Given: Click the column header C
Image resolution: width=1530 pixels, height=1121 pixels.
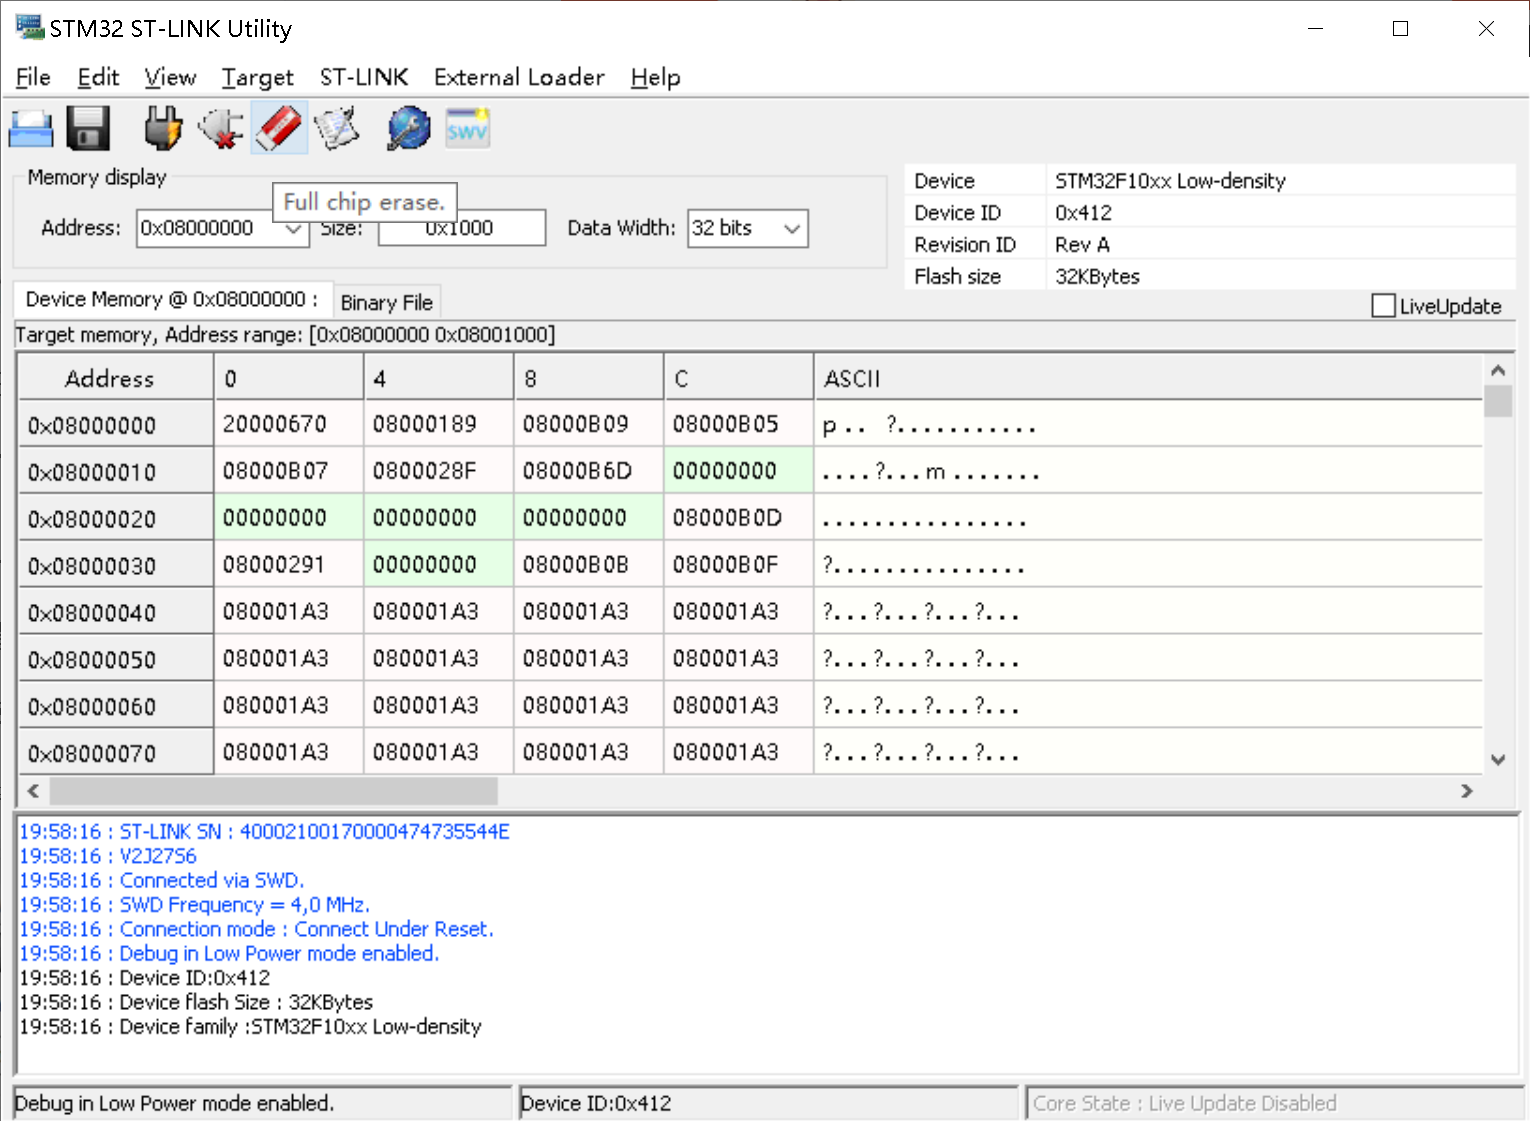Looking at the screenshot, I should pos(739,378).
